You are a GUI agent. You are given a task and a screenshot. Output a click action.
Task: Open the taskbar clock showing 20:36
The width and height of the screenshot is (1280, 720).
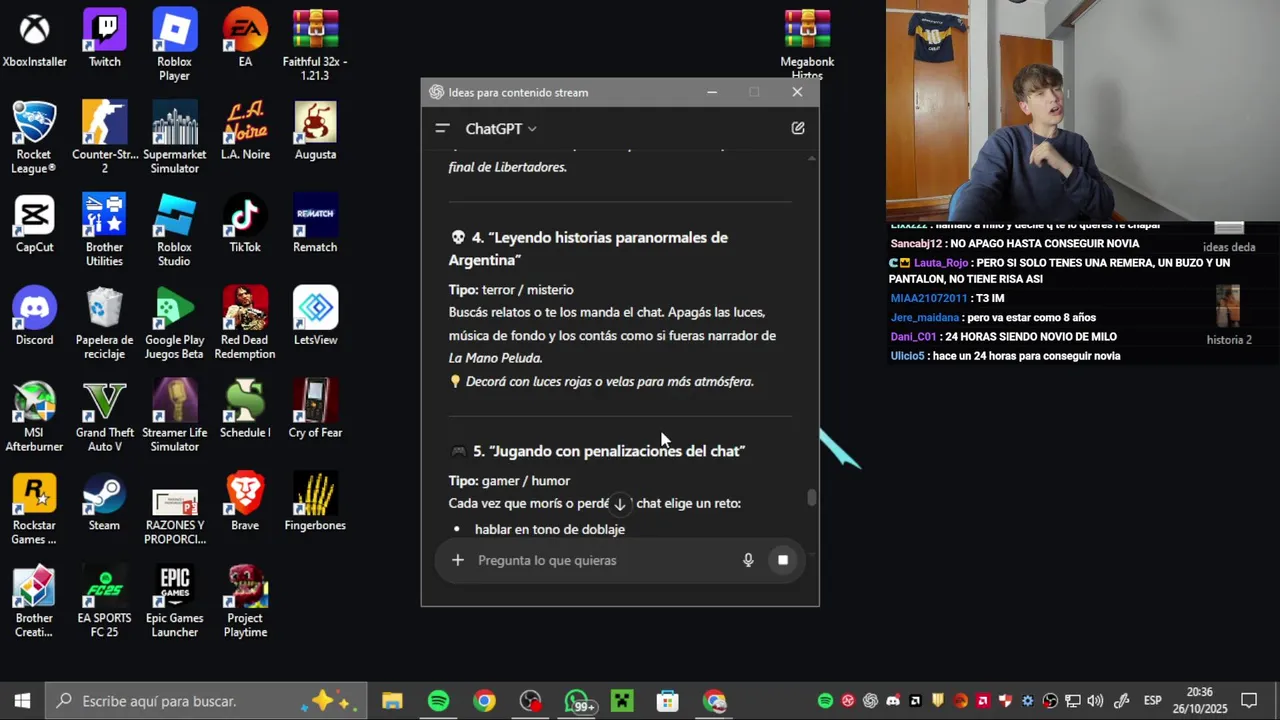pyautogui.click(x=1200, y=700)
